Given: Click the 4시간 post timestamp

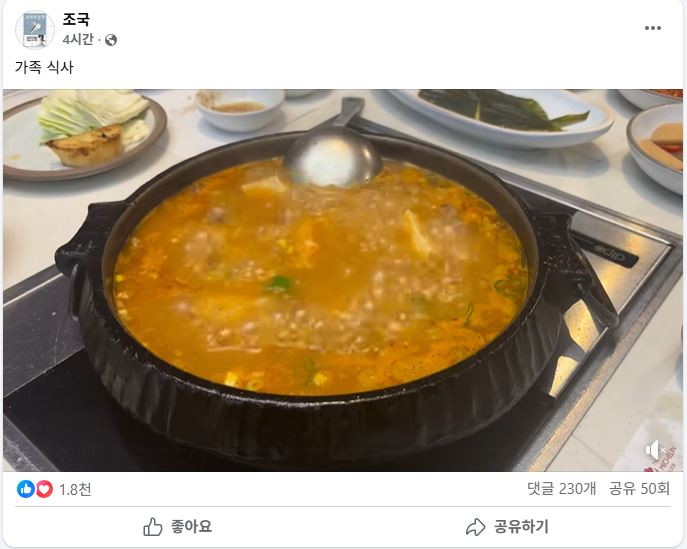Looking at the screenshot, I should (x=78, y=39).
